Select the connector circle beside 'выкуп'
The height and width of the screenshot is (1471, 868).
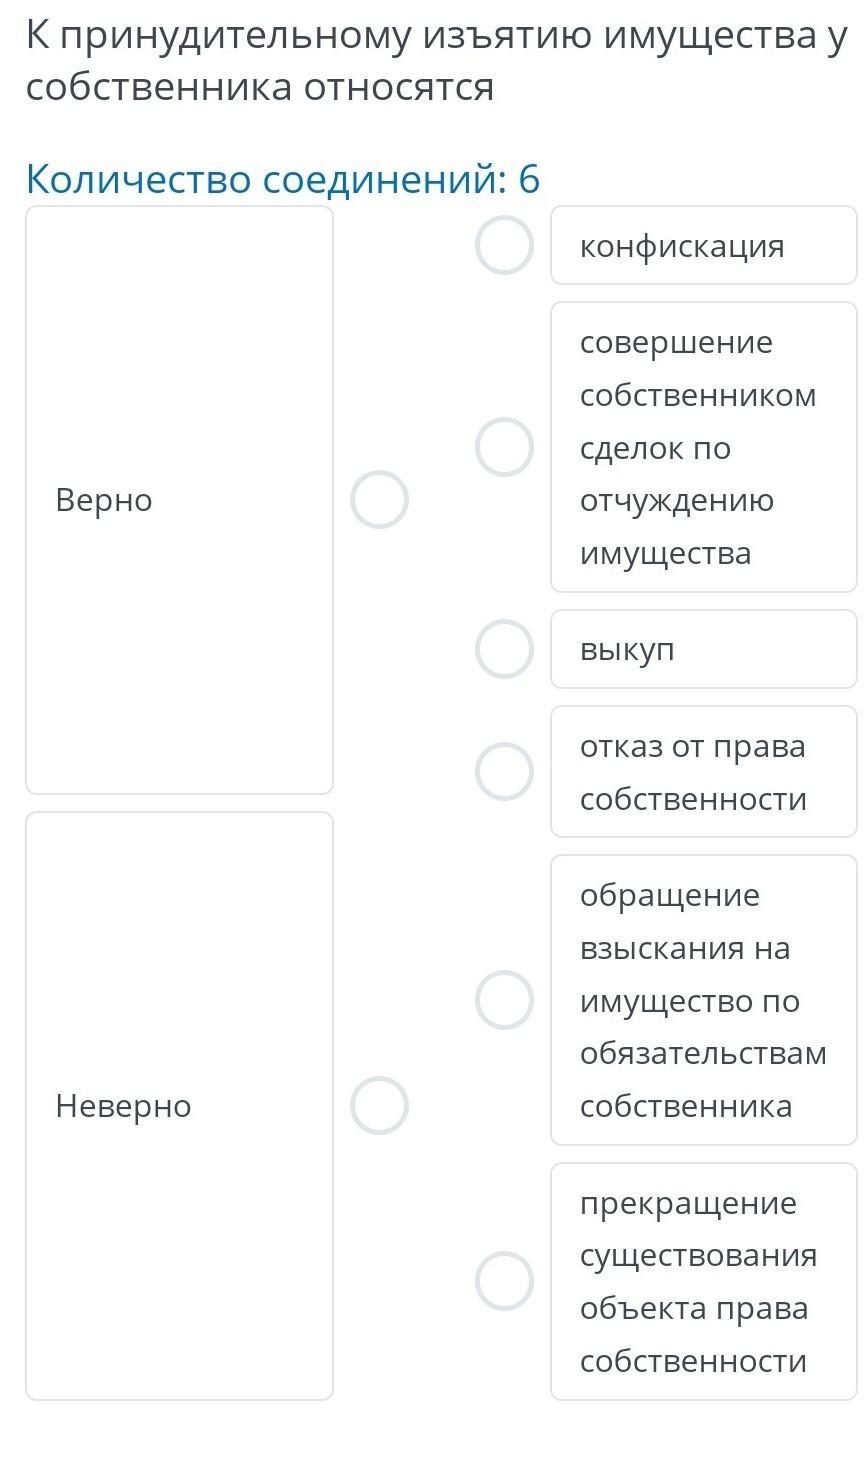504,649
